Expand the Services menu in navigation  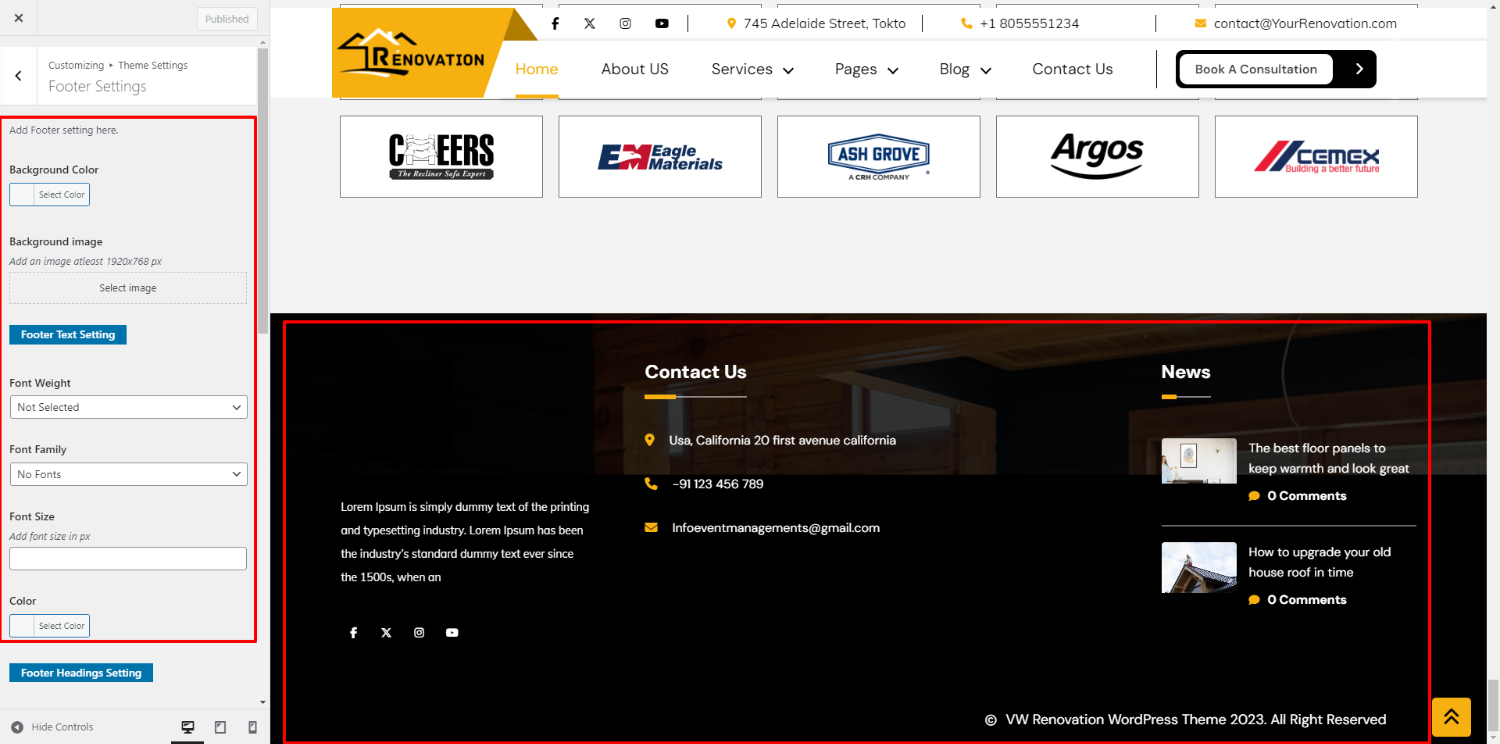point(752,69)
